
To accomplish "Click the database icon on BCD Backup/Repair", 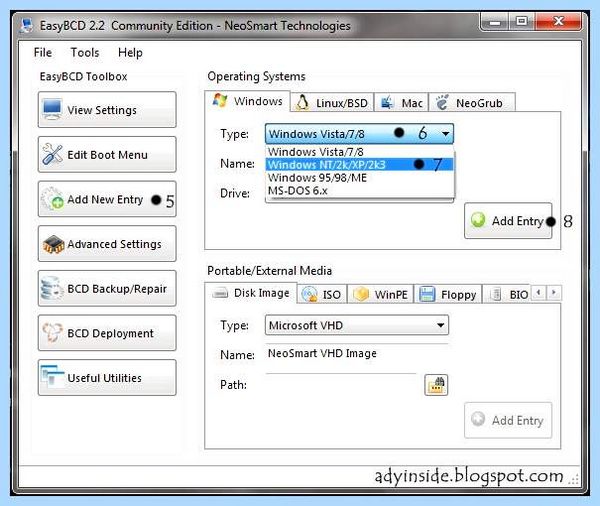I will click(x=52, y=288).
